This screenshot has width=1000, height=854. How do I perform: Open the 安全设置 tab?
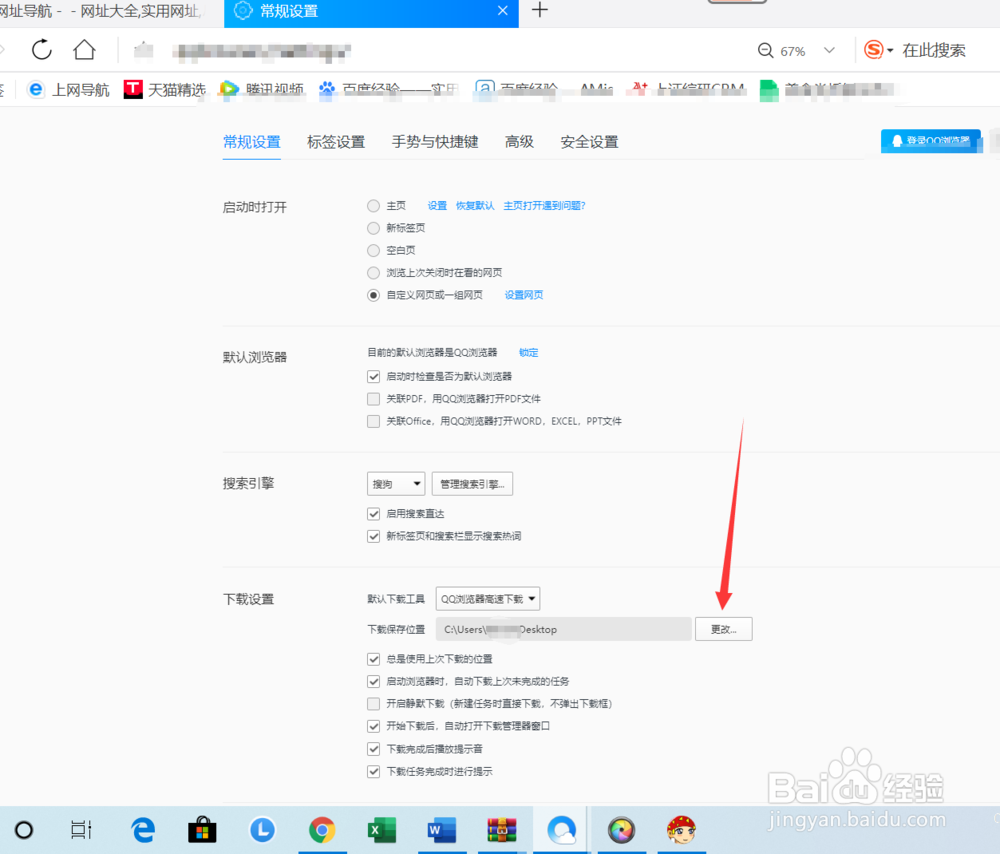pos(589,142)
